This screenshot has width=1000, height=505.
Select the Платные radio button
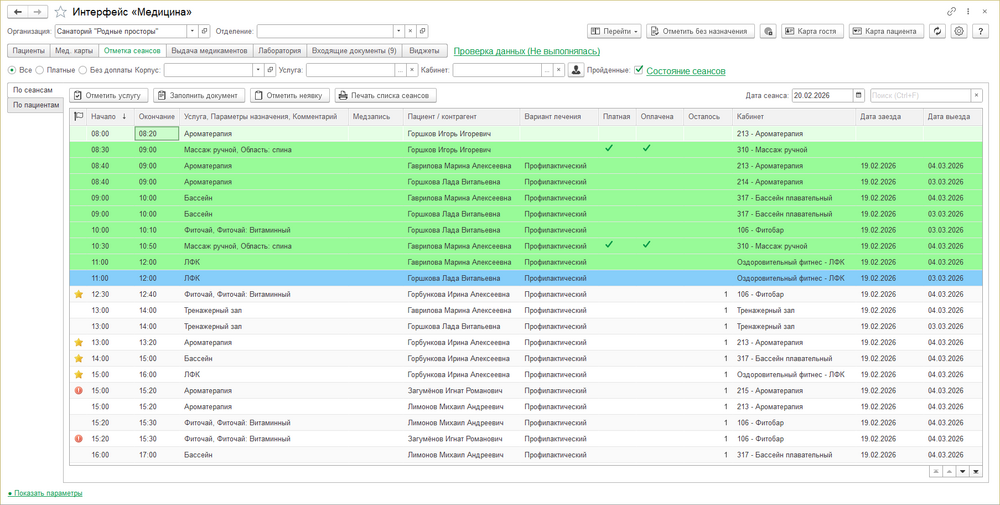(40, 71)
